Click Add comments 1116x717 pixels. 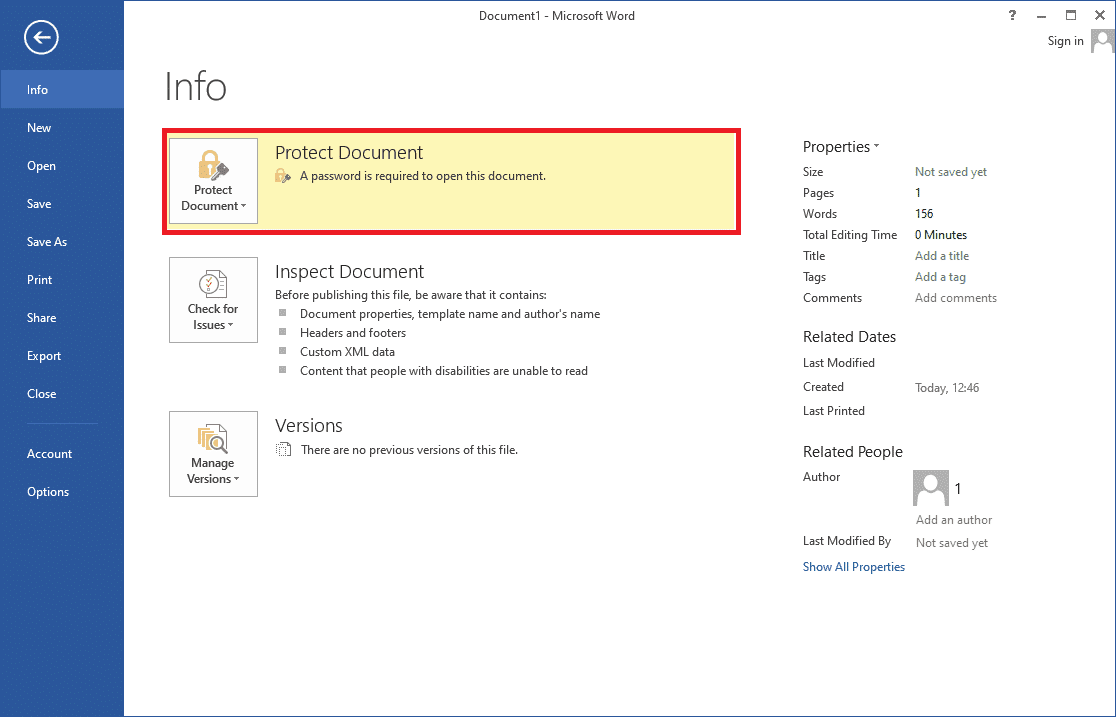pyautogui.click(x=955, y=297)
